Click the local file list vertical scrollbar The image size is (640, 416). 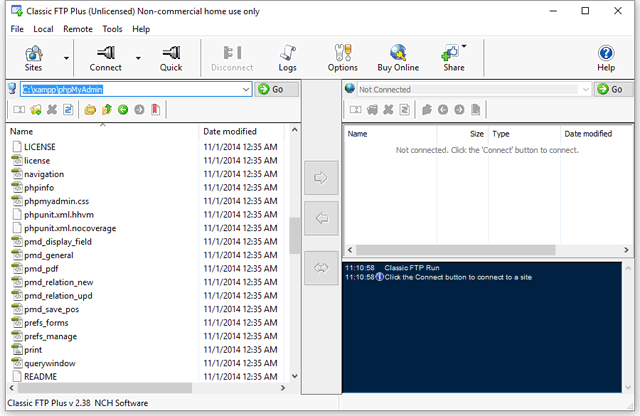(295, 236)
